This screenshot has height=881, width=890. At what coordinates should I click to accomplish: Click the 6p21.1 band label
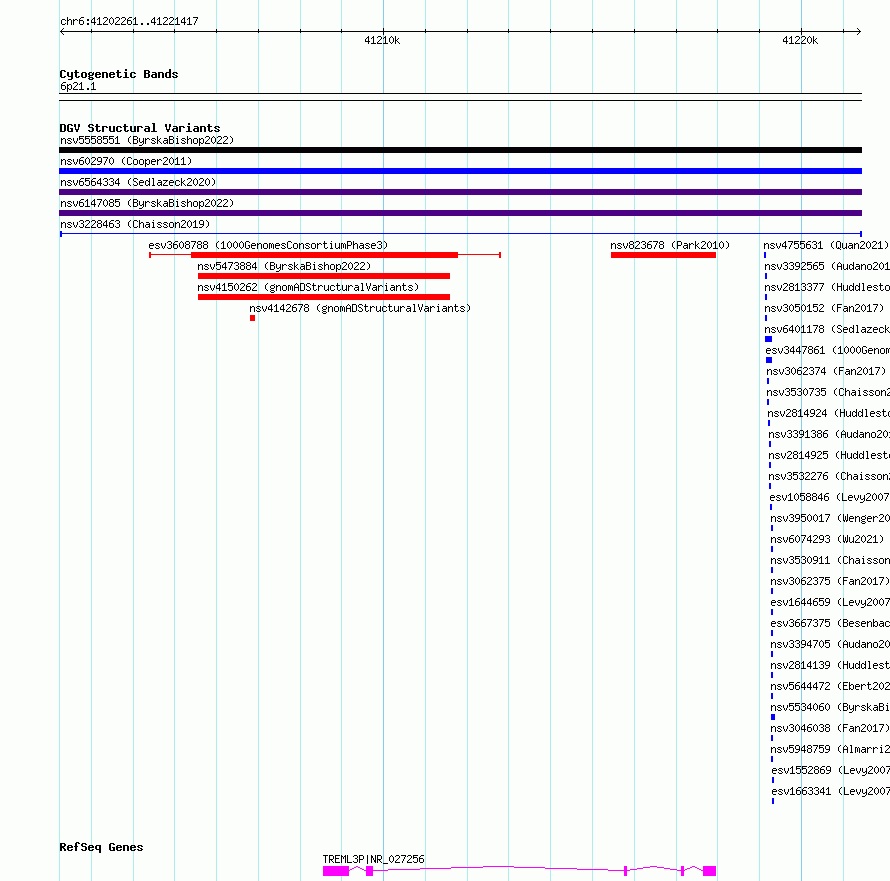click(78, 86)
